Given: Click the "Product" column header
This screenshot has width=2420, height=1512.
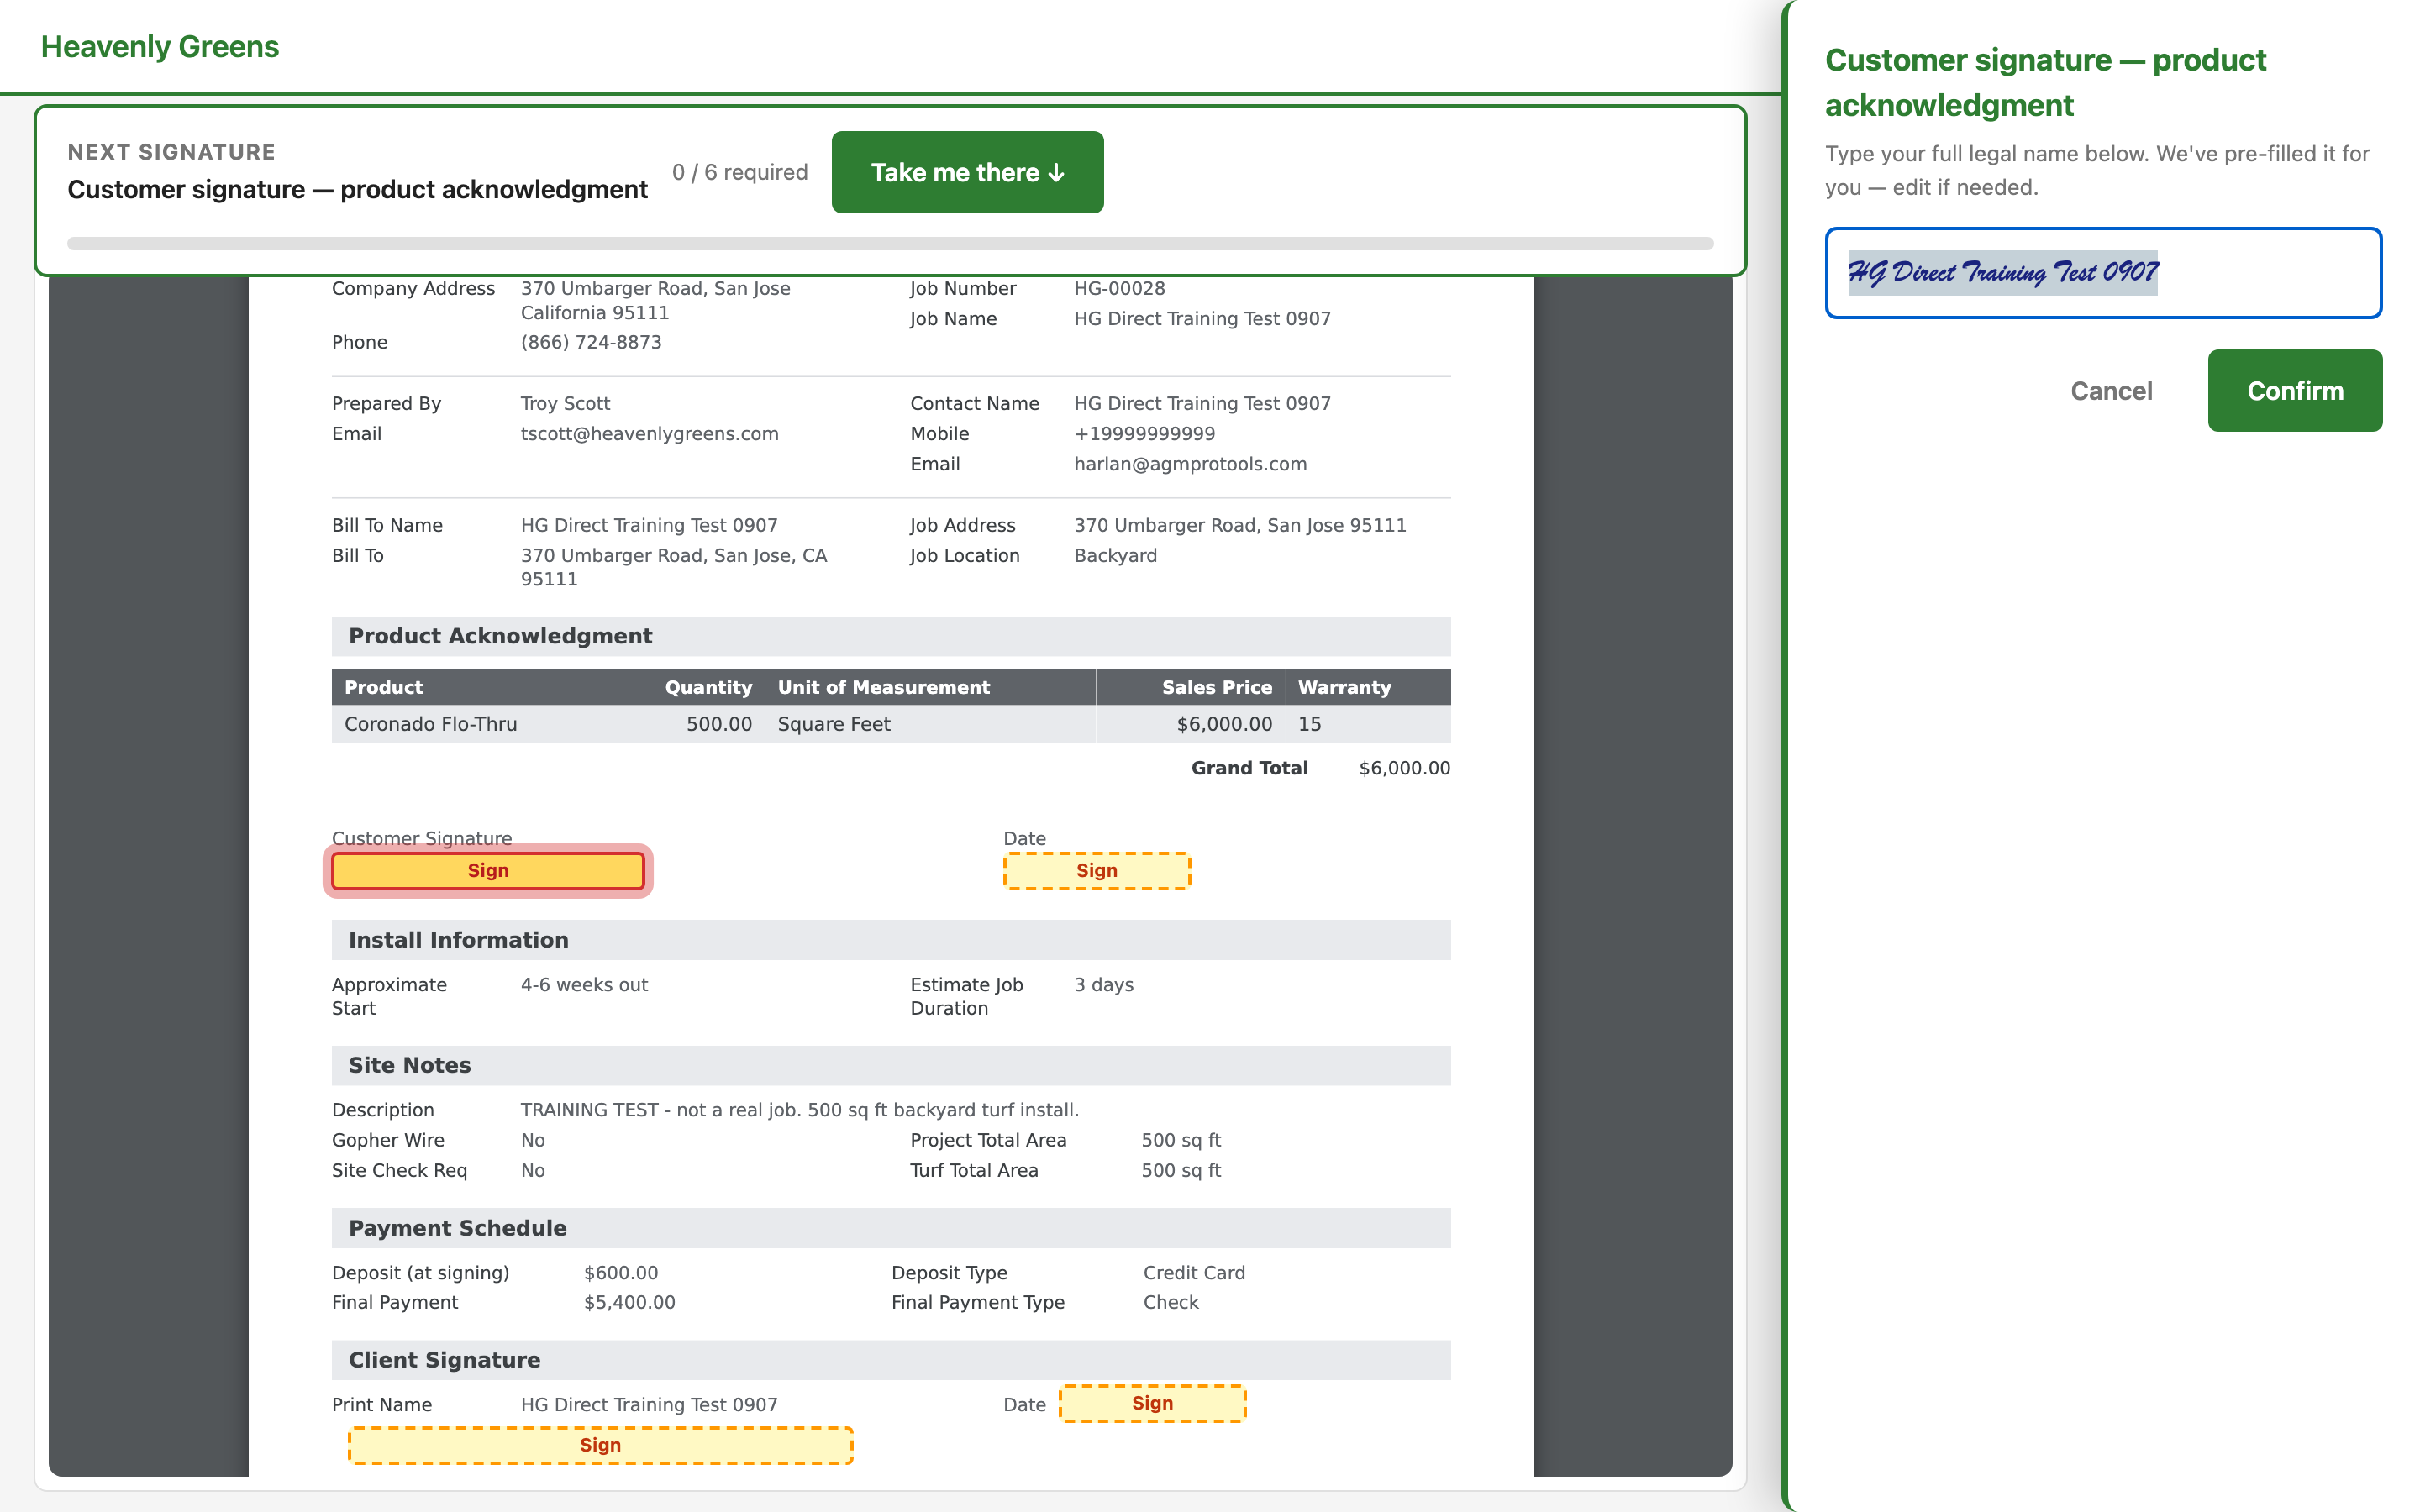Looking at the screenshot, I should tap(383, 687).
